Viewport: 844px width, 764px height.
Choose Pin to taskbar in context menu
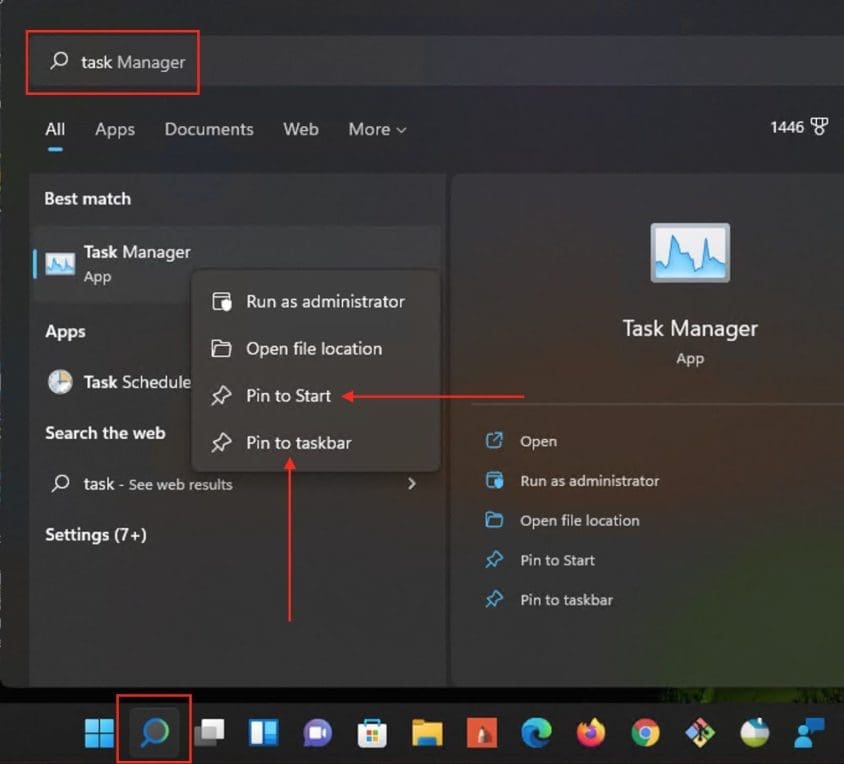pos(298,443)
